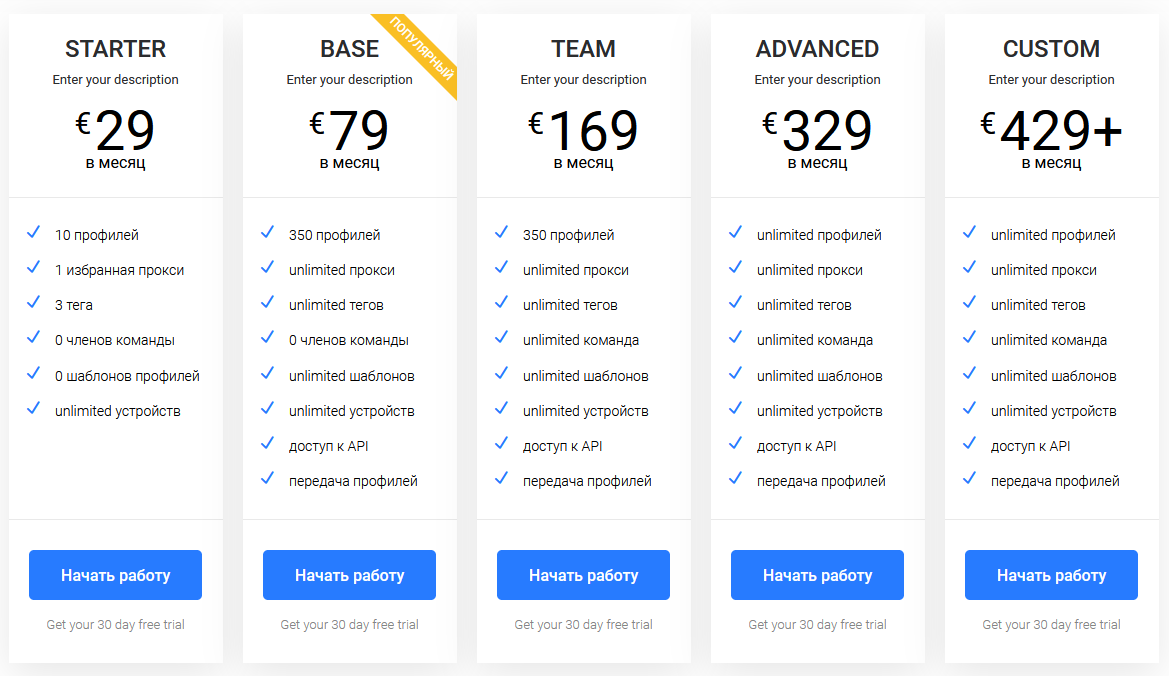Viewport: 1169px width, 676px height.
Task: Select the STARTER plan title
Action: pyautogui.click(x=116, y=49)
